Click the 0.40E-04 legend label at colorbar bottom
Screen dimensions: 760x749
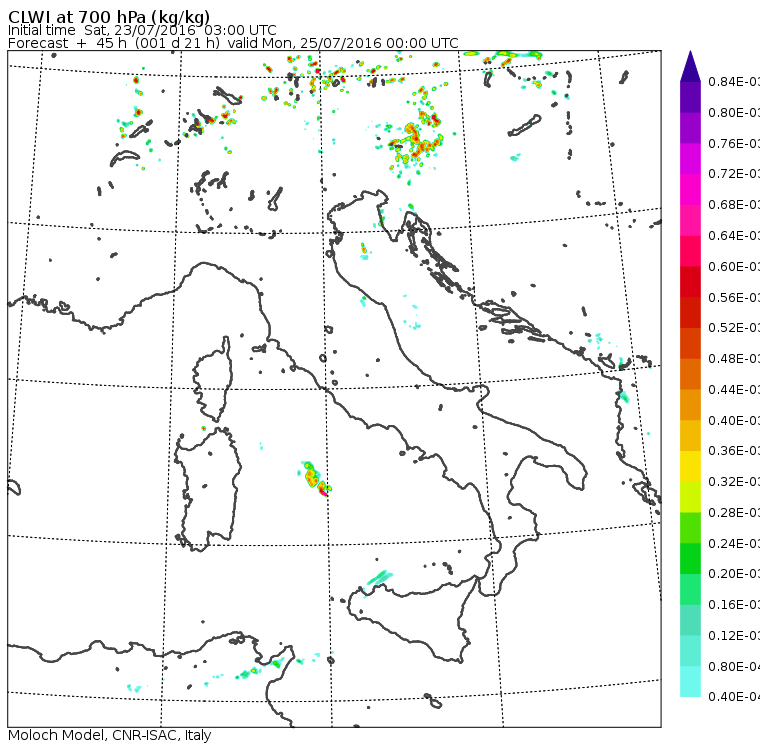[734, 697]
